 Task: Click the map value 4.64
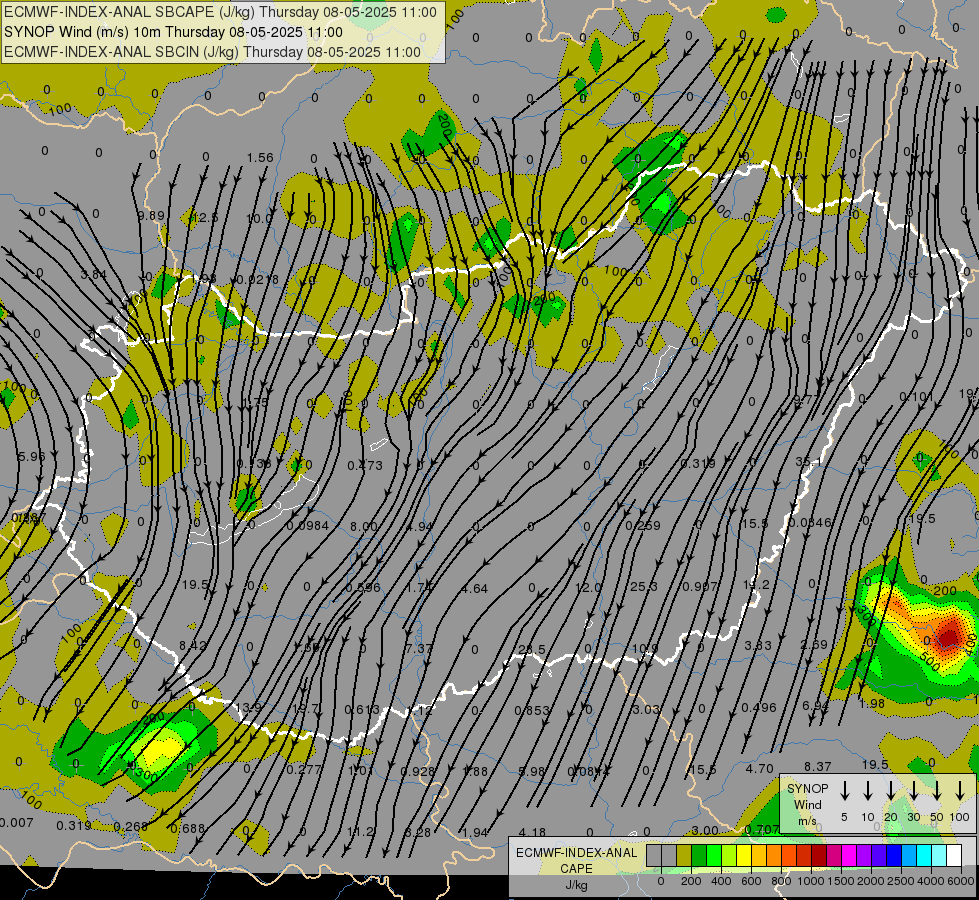pyautogui.click(x=475, y=588)
